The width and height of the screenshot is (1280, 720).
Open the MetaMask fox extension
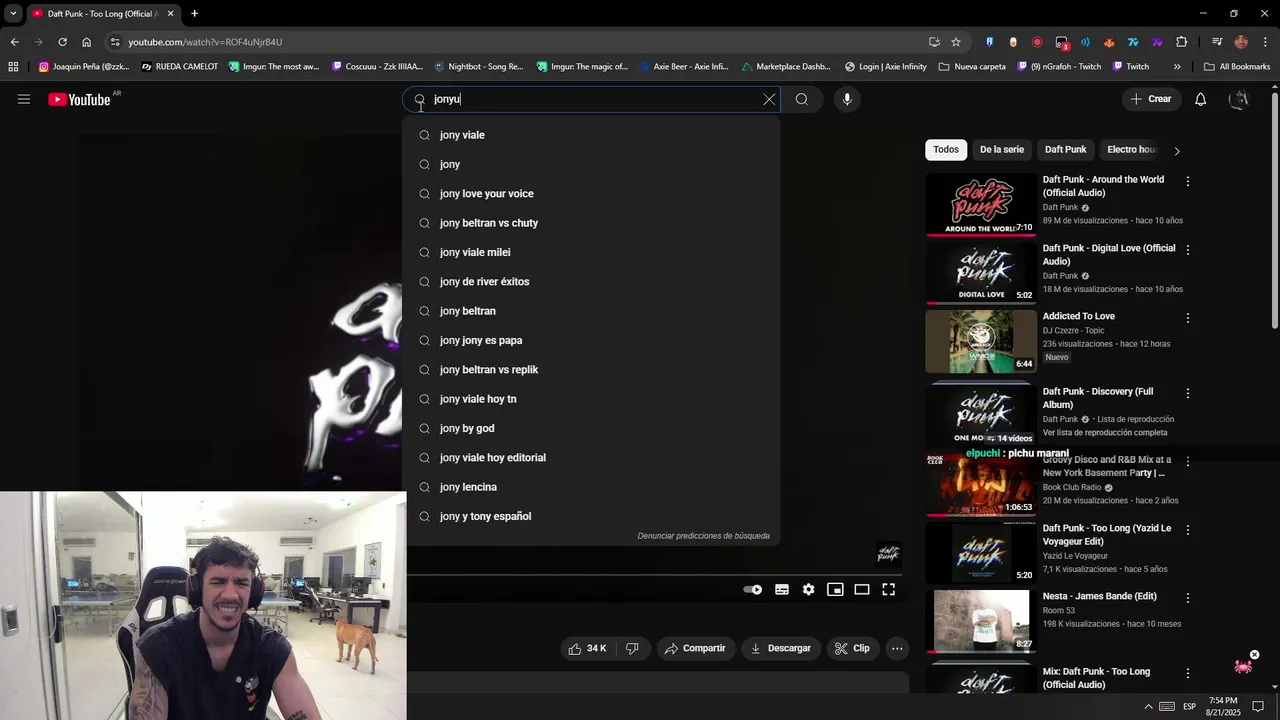tap(1109, 42)
